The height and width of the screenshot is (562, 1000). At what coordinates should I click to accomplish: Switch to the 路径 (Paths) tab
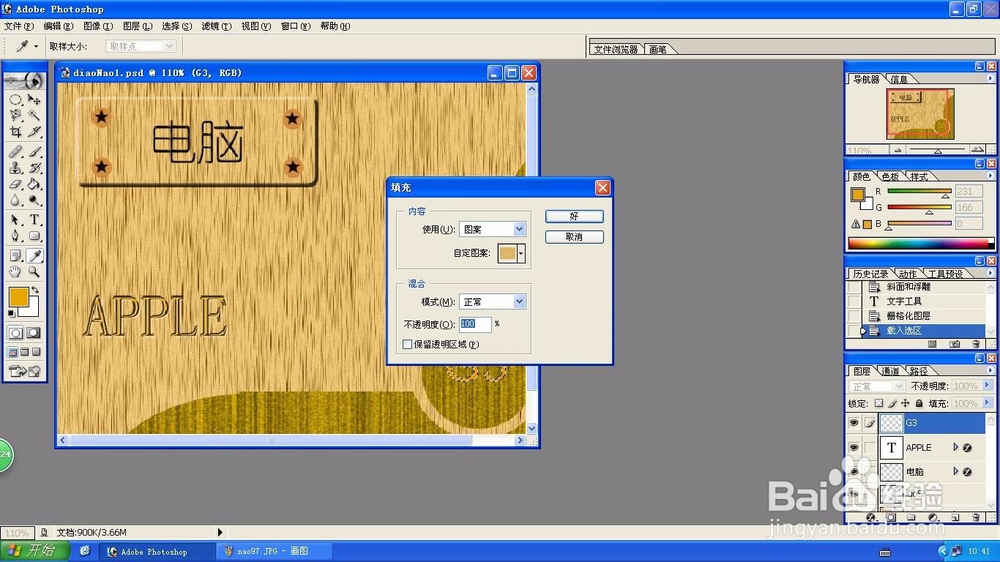point(919,371)
